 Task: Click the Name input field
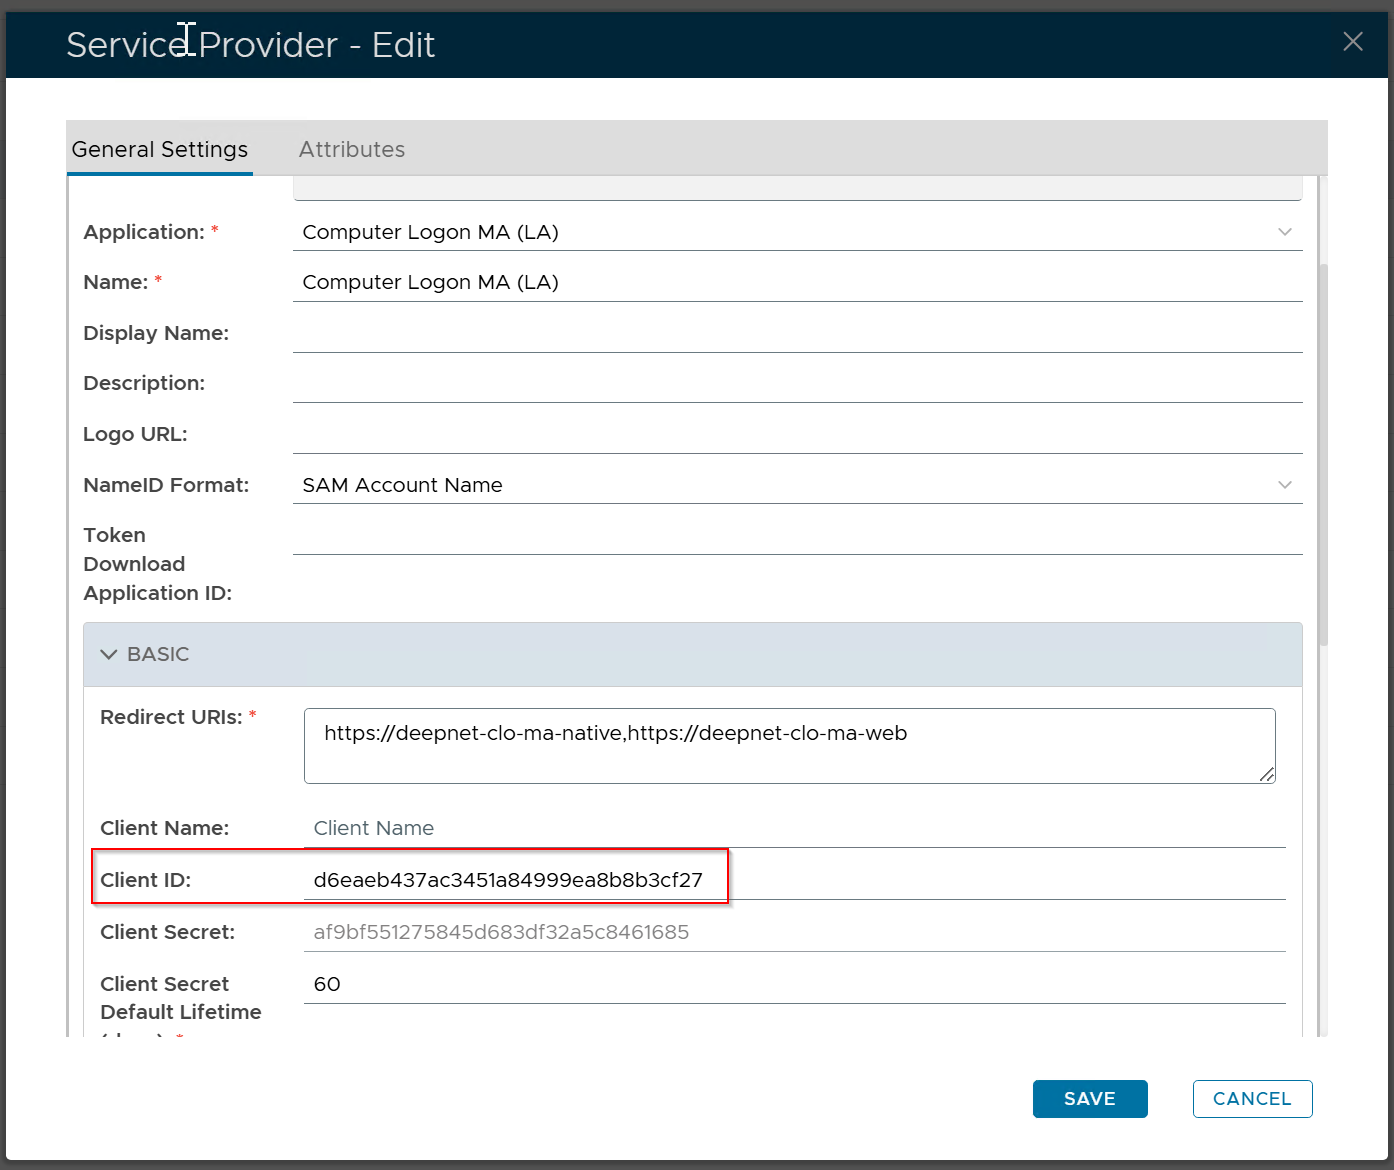[x=796, y=283]
